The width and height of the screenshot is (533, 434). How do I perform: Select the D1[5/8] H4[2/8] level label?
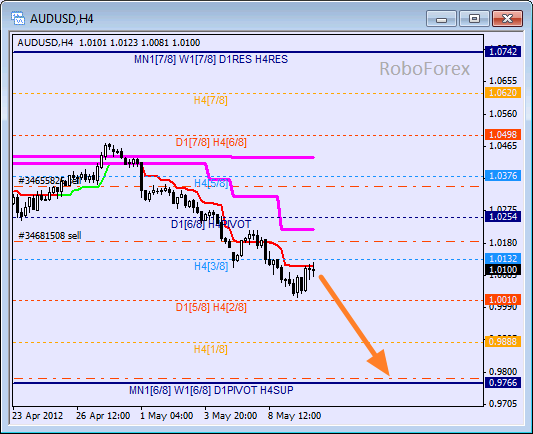click(211, 307)
